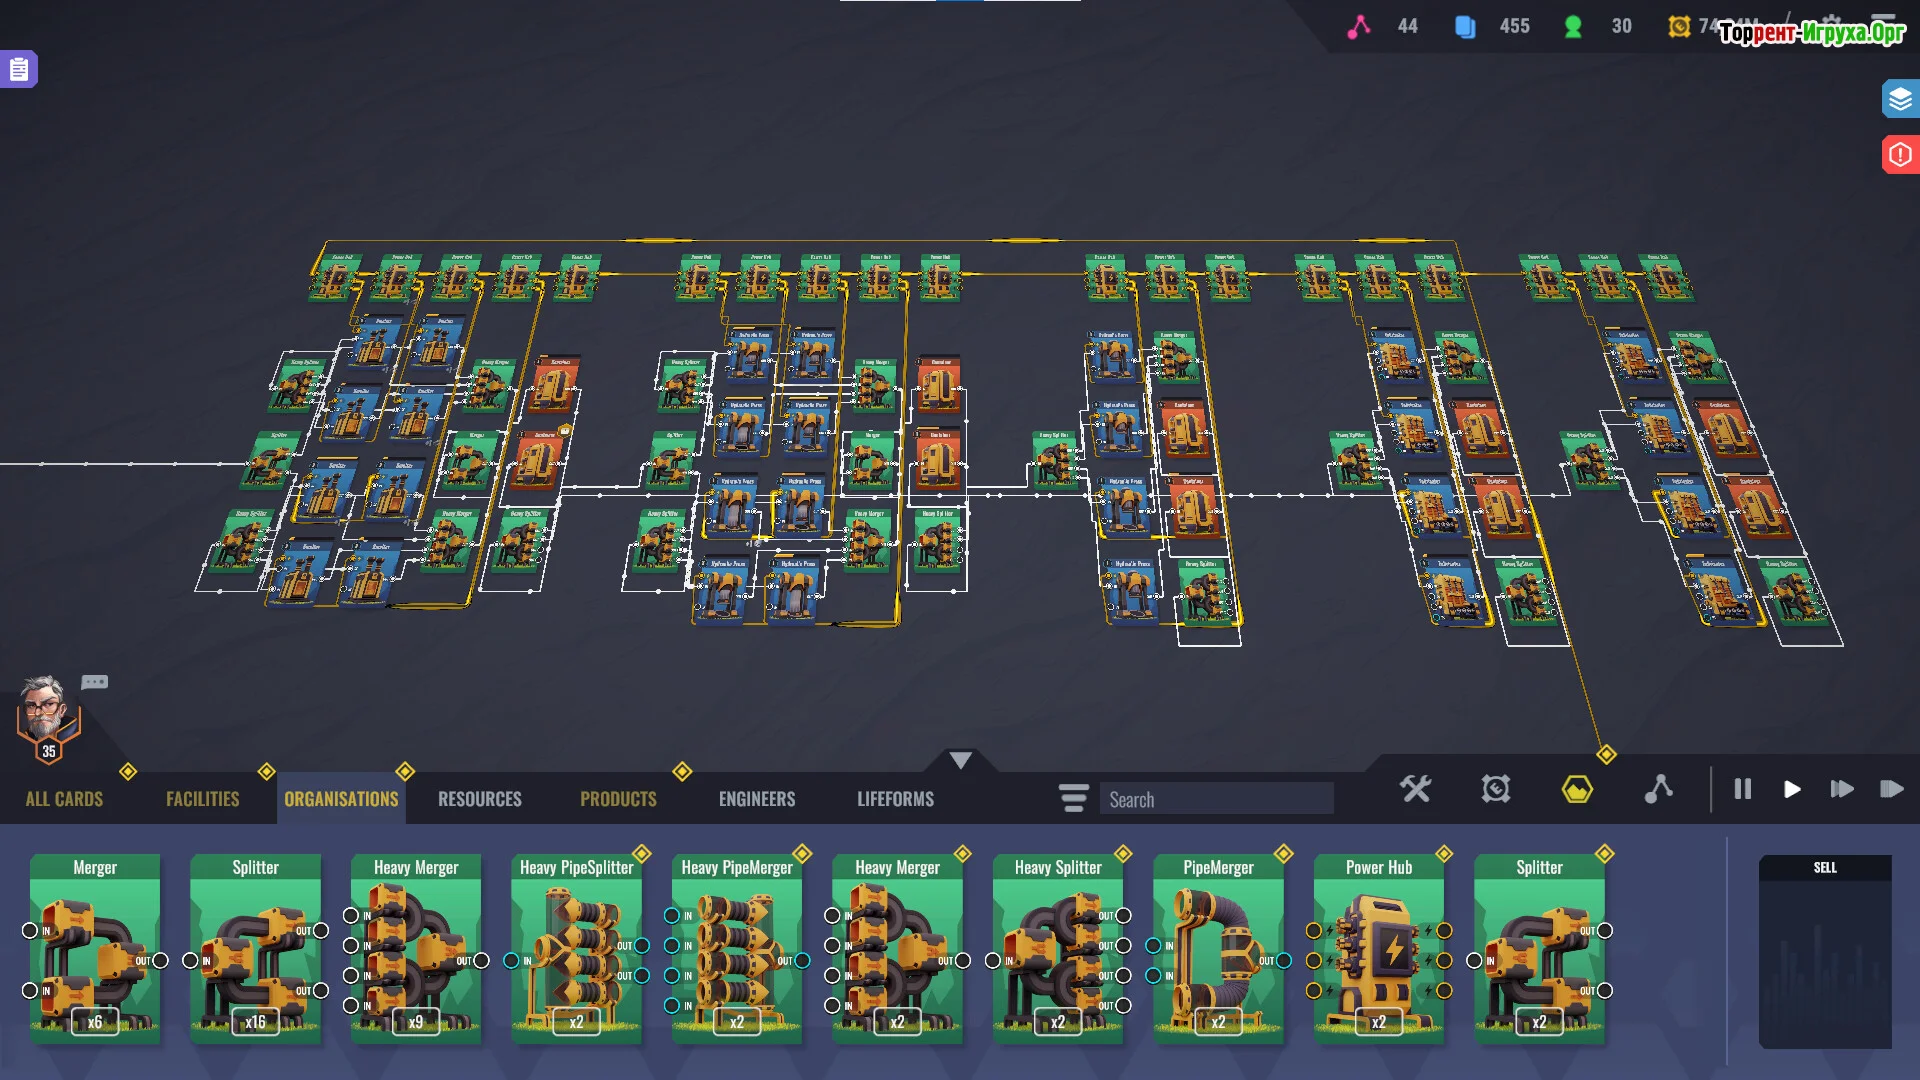This screenshot has width=1920, height=1080.
Task: Focus the card Search field
Action: (x=1216, y=799)
